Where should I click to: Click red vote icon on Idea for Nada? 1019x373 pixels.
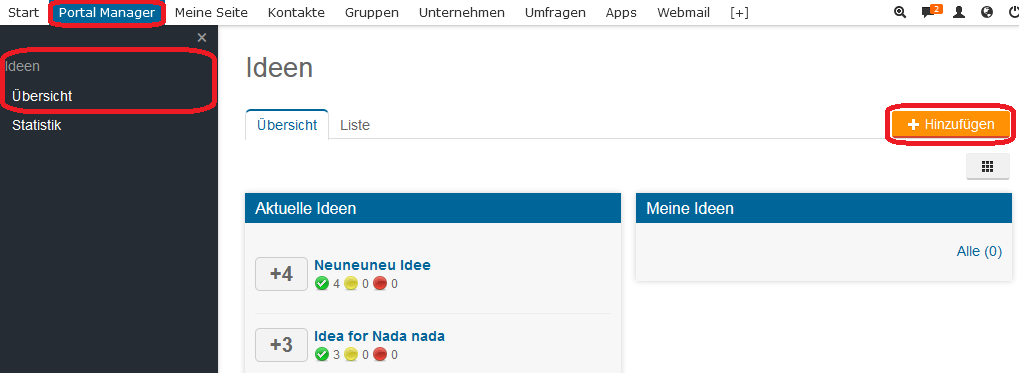(380, 355)
